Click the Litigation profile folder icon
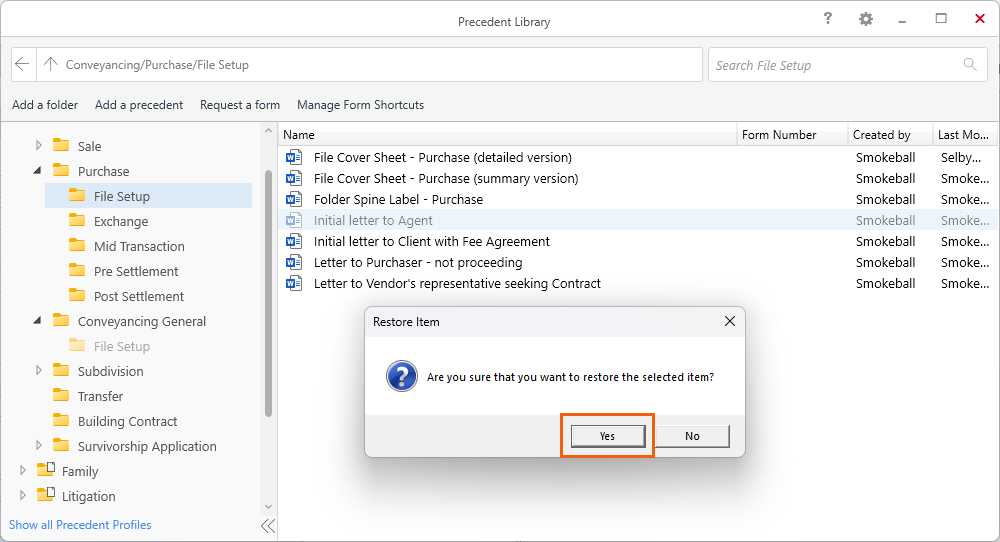The height and width of the screenshot is (542, 1000). [x=45, y=496]
